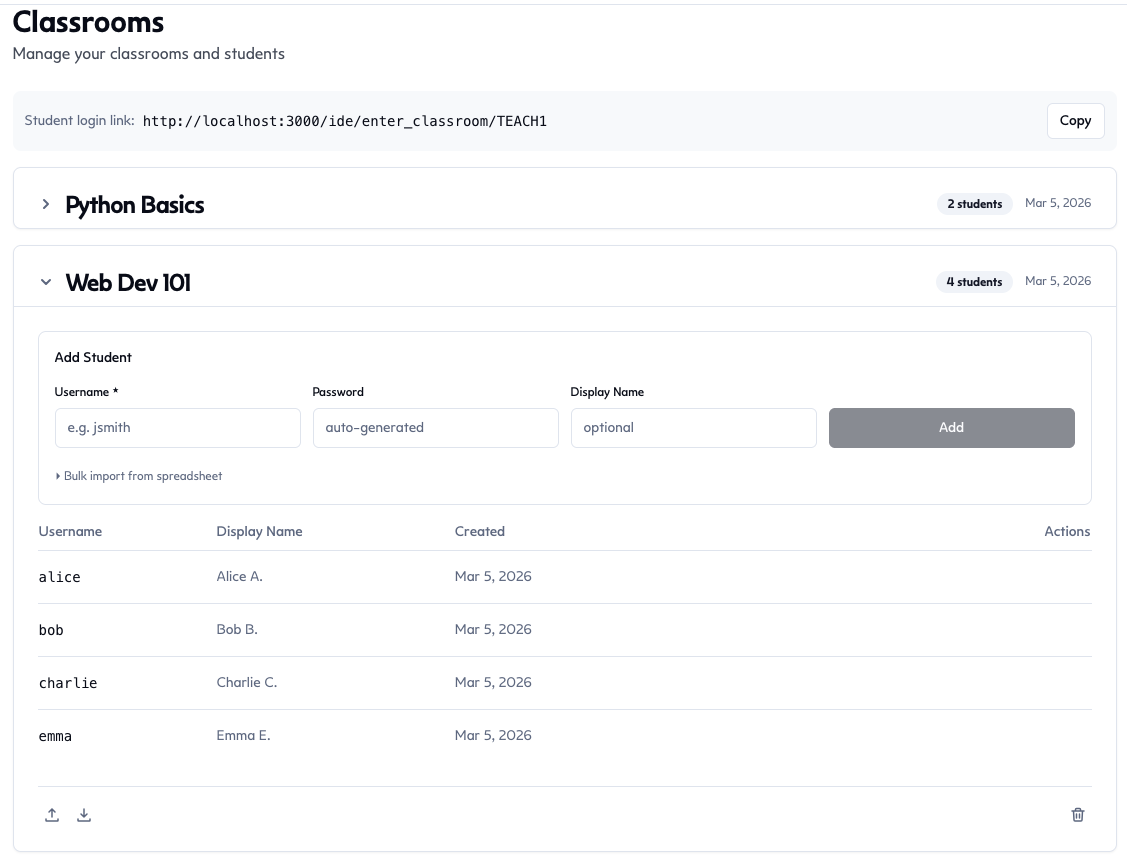Expand Bulk import from spreadsheet
Screen dimensions: 1127x860
(x=139, y=476)
